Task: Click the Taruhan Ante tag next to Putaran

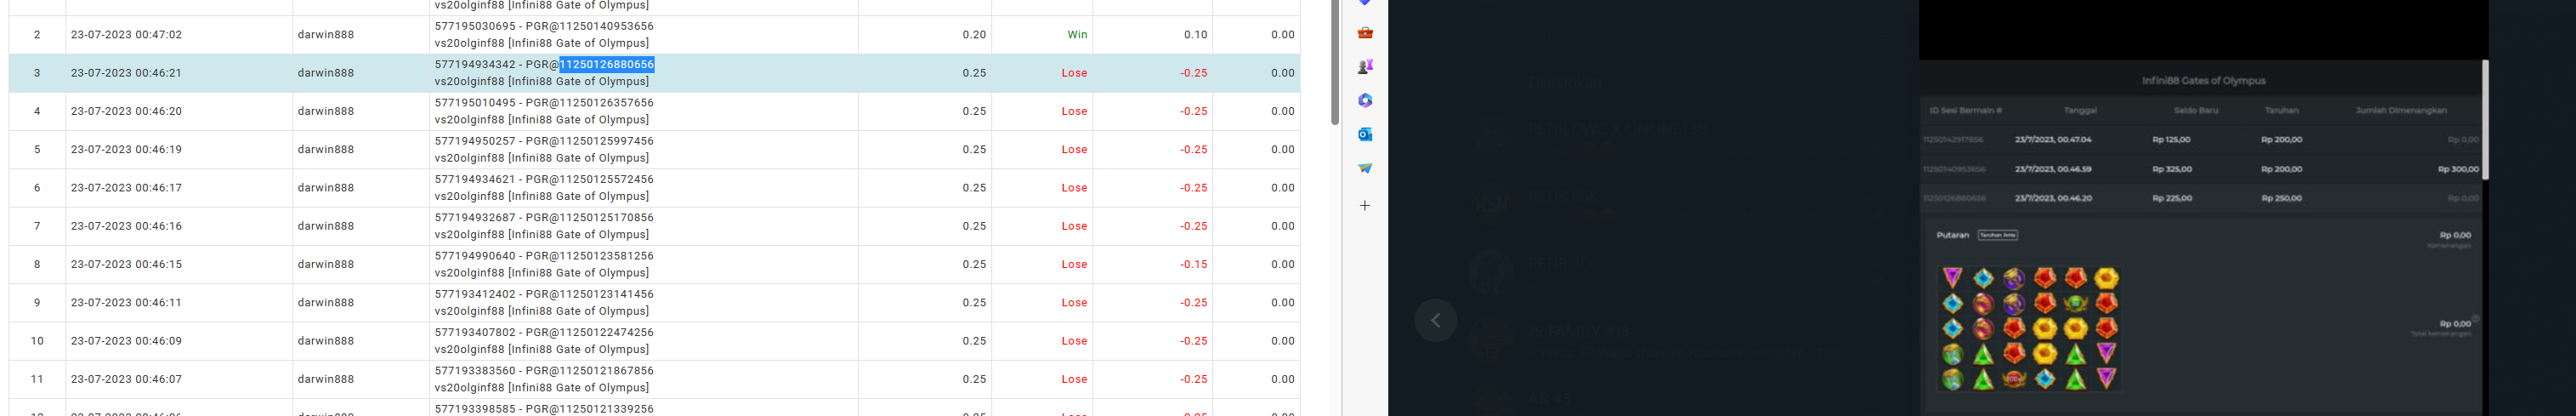Action: coord(1998,235)
